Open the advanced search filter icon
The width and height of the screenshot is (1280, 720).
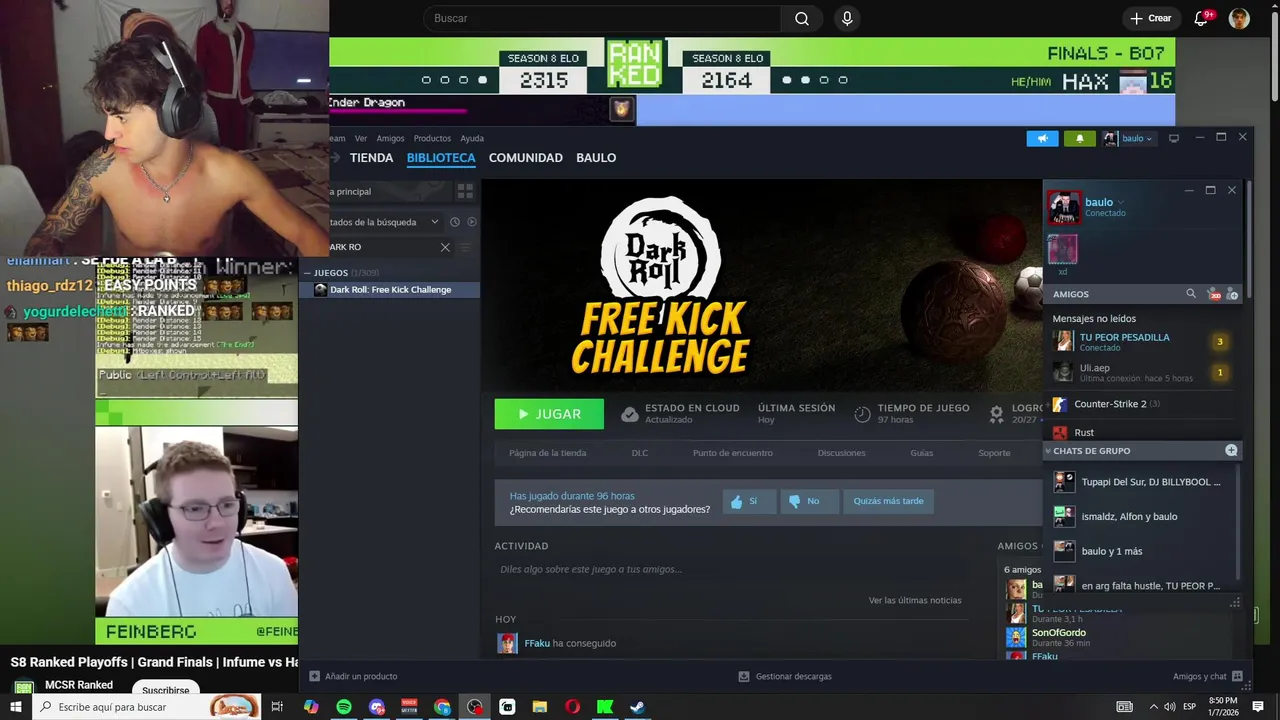pos(465,247)
